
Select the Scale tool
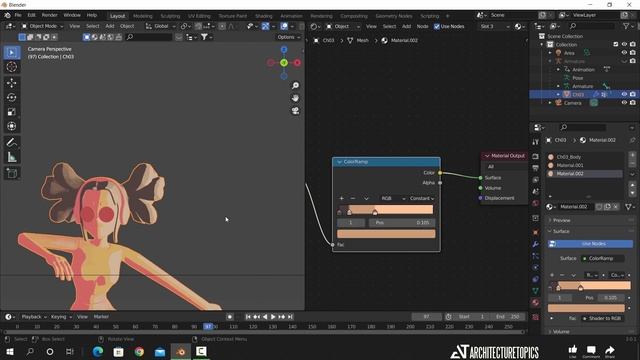click(x=11, y=112)
